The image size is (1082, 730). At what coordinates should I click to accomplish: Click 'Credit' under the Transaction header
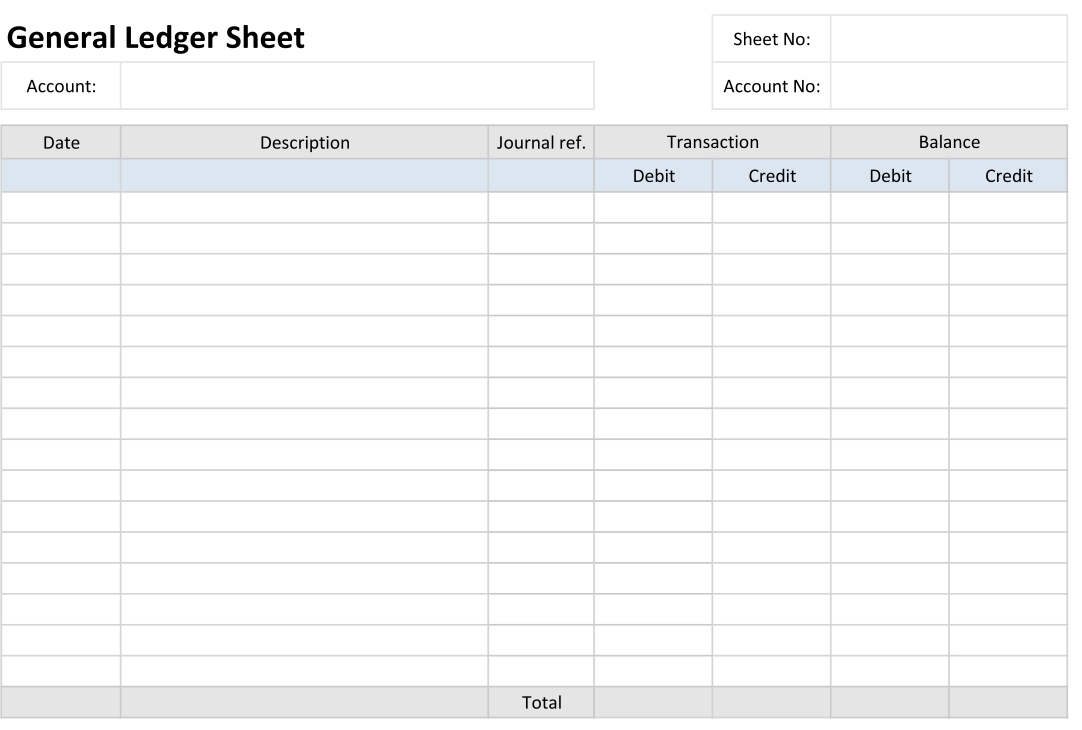(771, 175)
